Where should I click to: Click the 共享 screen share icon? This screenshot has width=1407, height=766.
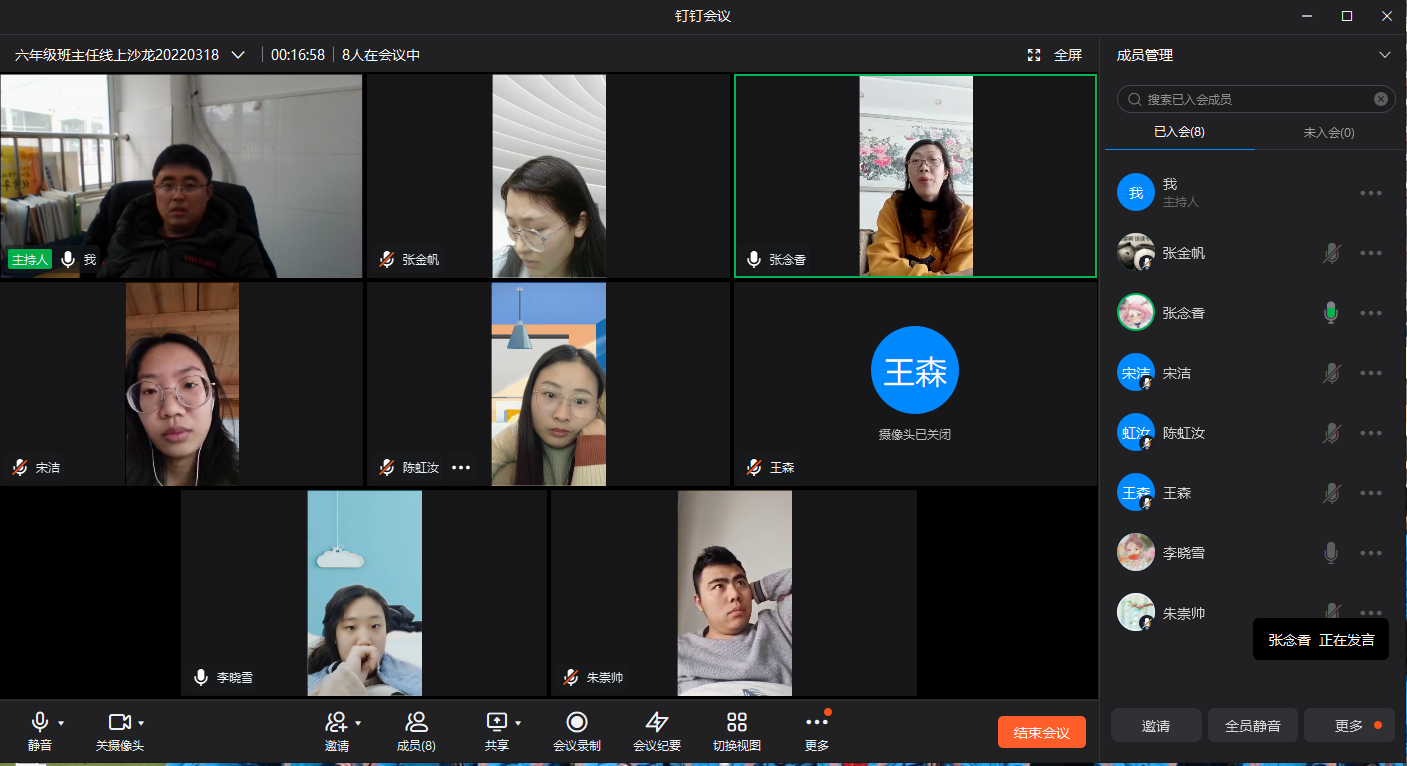pos(496,722)
